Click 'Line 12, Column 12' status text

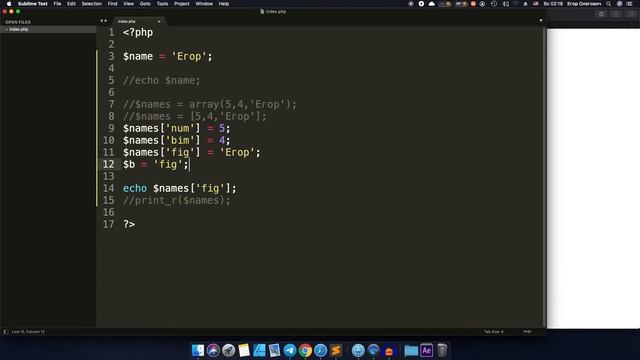(x=28, y=332)
